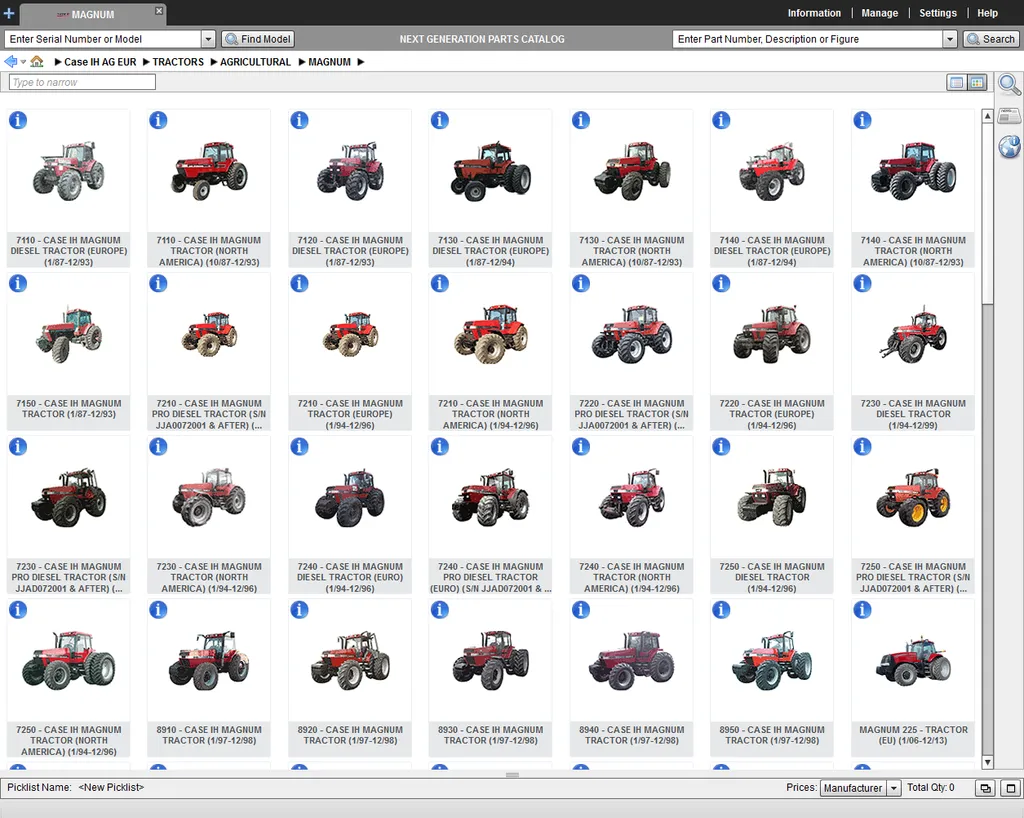Expand the arrow before MAGNUM breadcrumb
Image resolution: width=1024 pixels, height=818 pixels.
coord(302,62)
